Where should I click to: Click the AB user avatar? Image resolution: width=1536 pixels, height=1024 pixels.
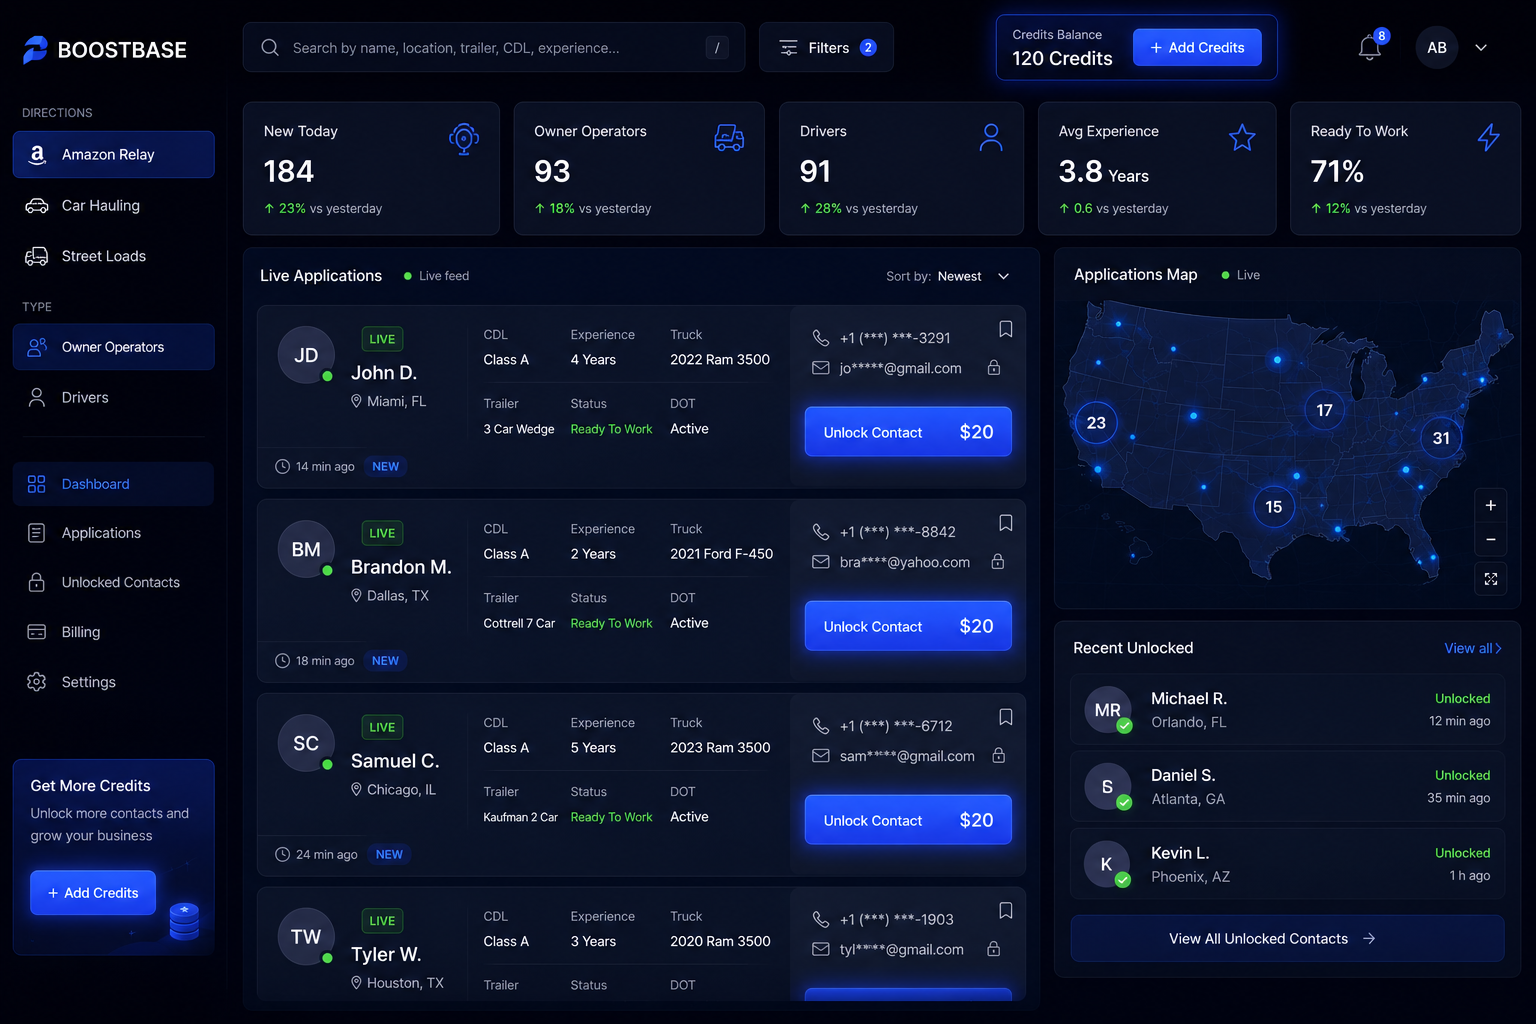(1437, 47)
